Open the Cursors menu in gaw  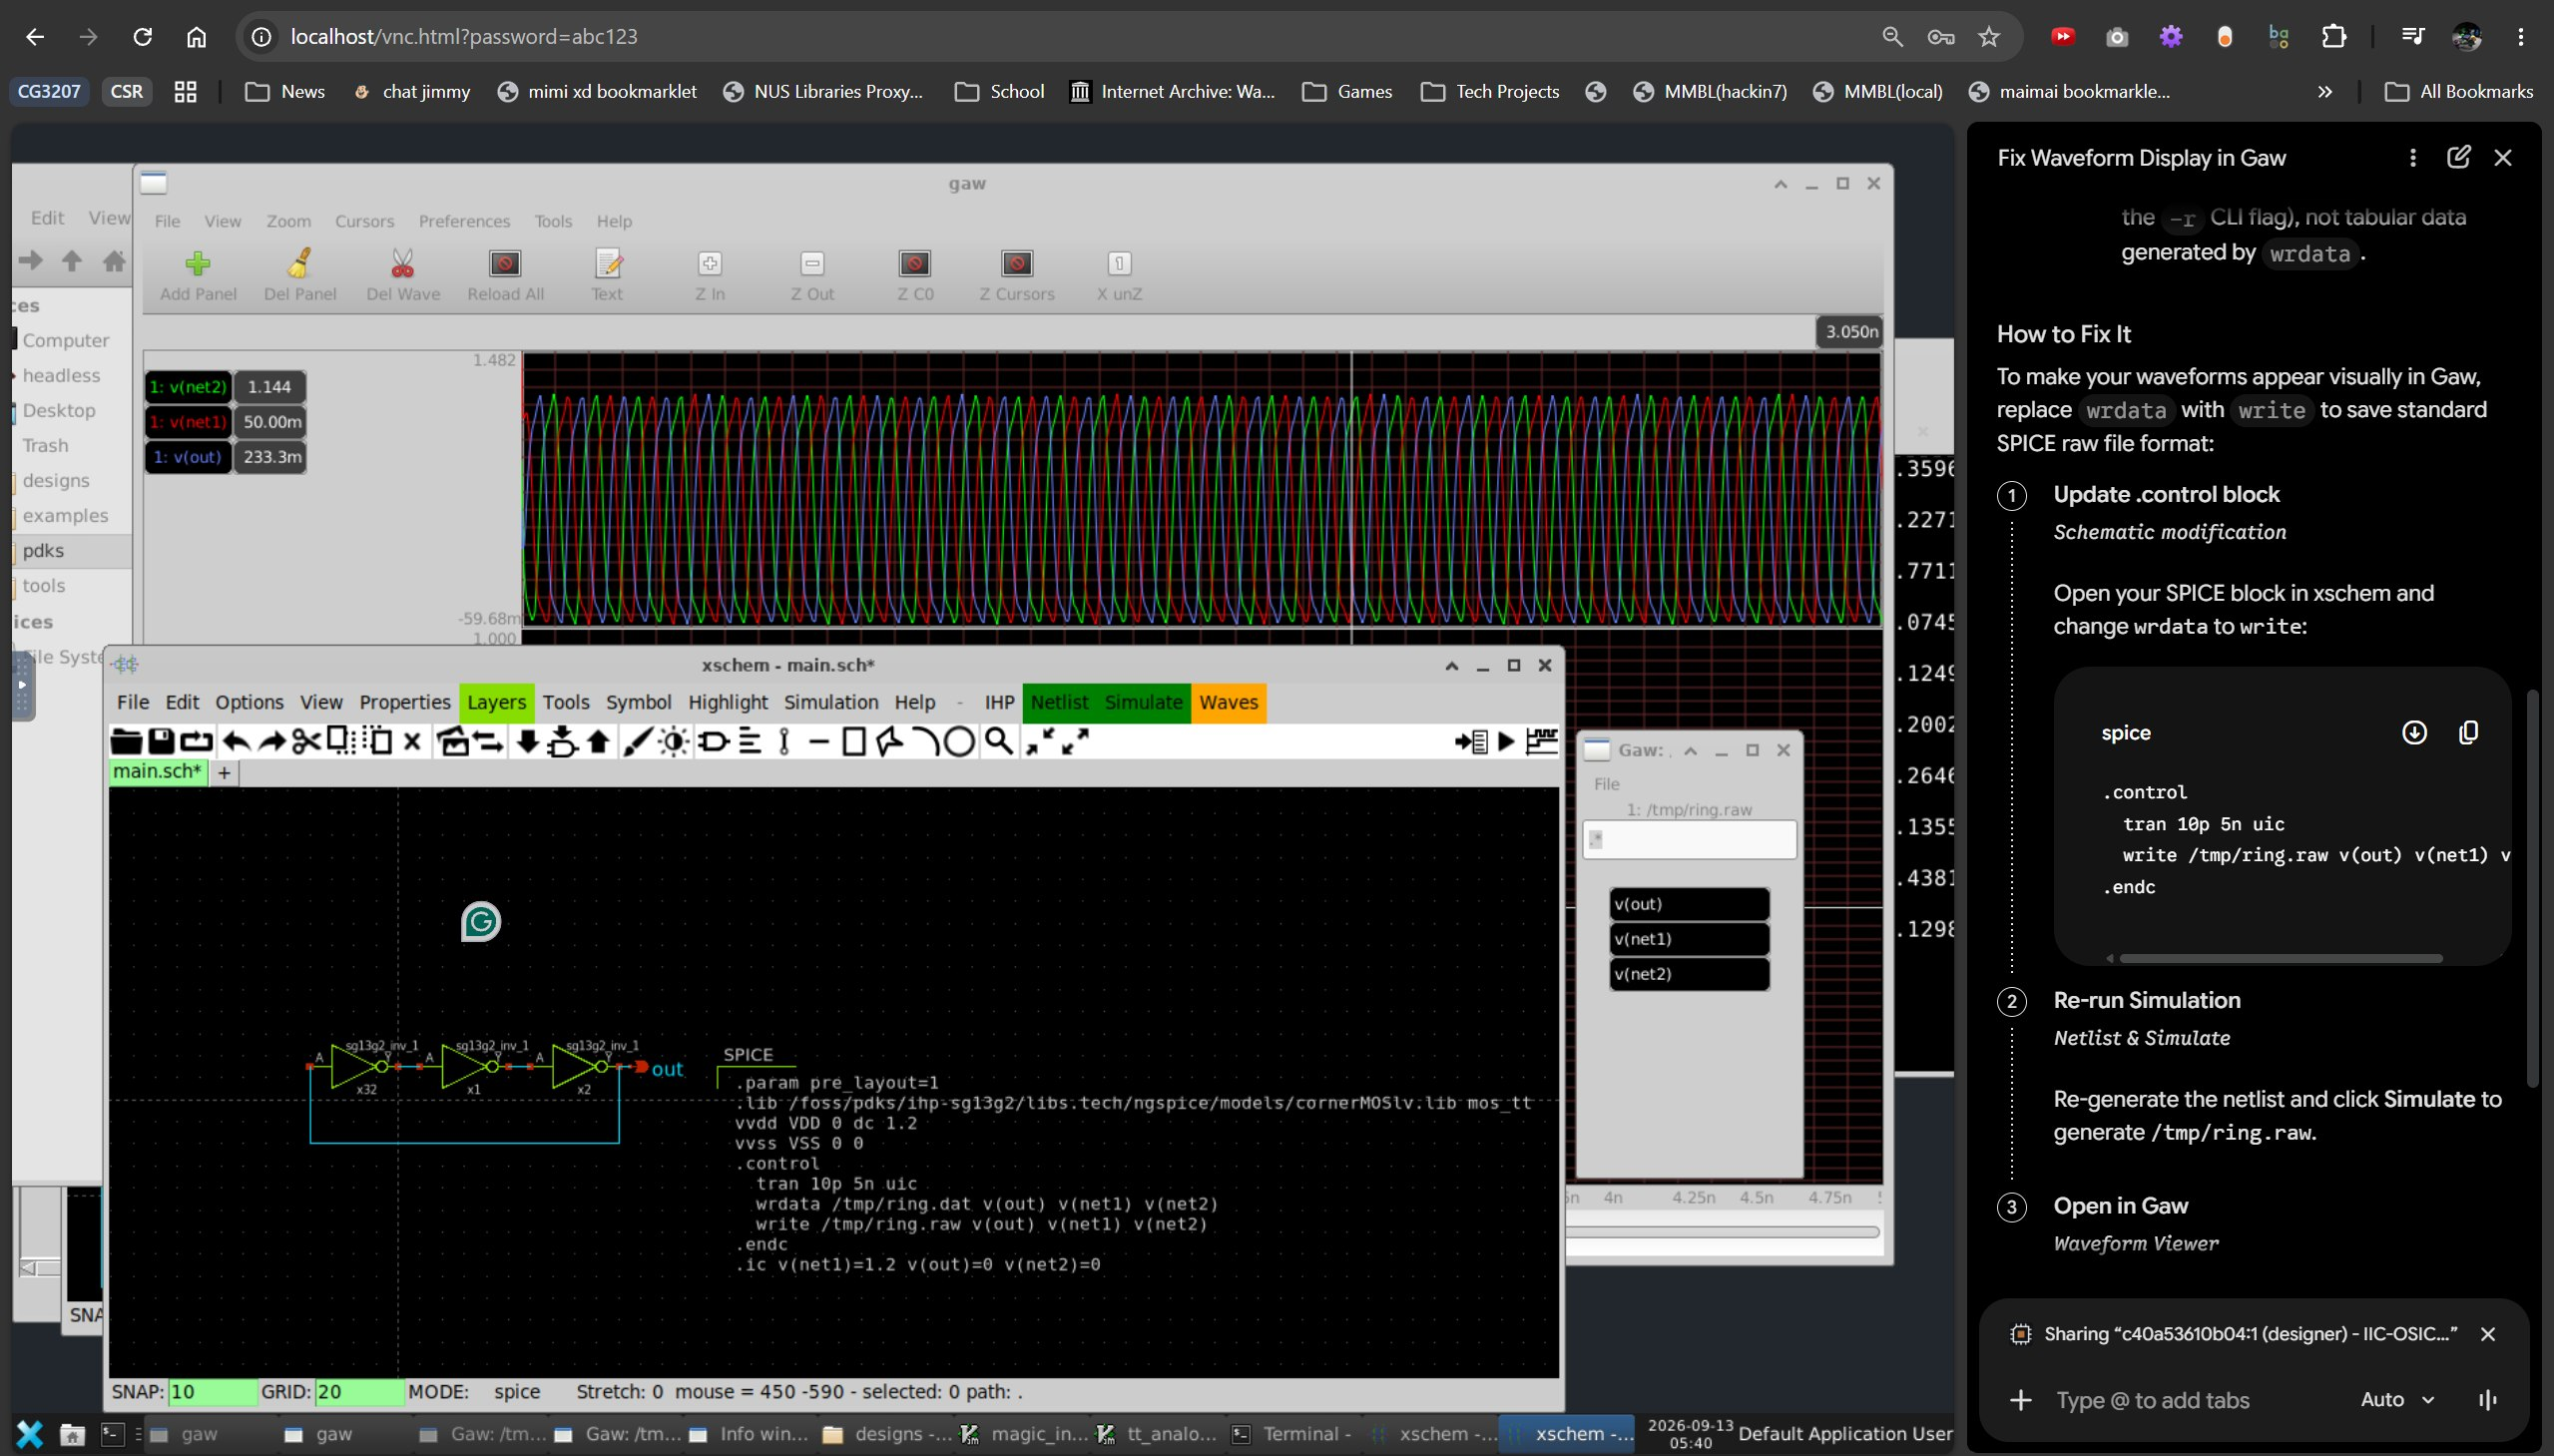364,221
